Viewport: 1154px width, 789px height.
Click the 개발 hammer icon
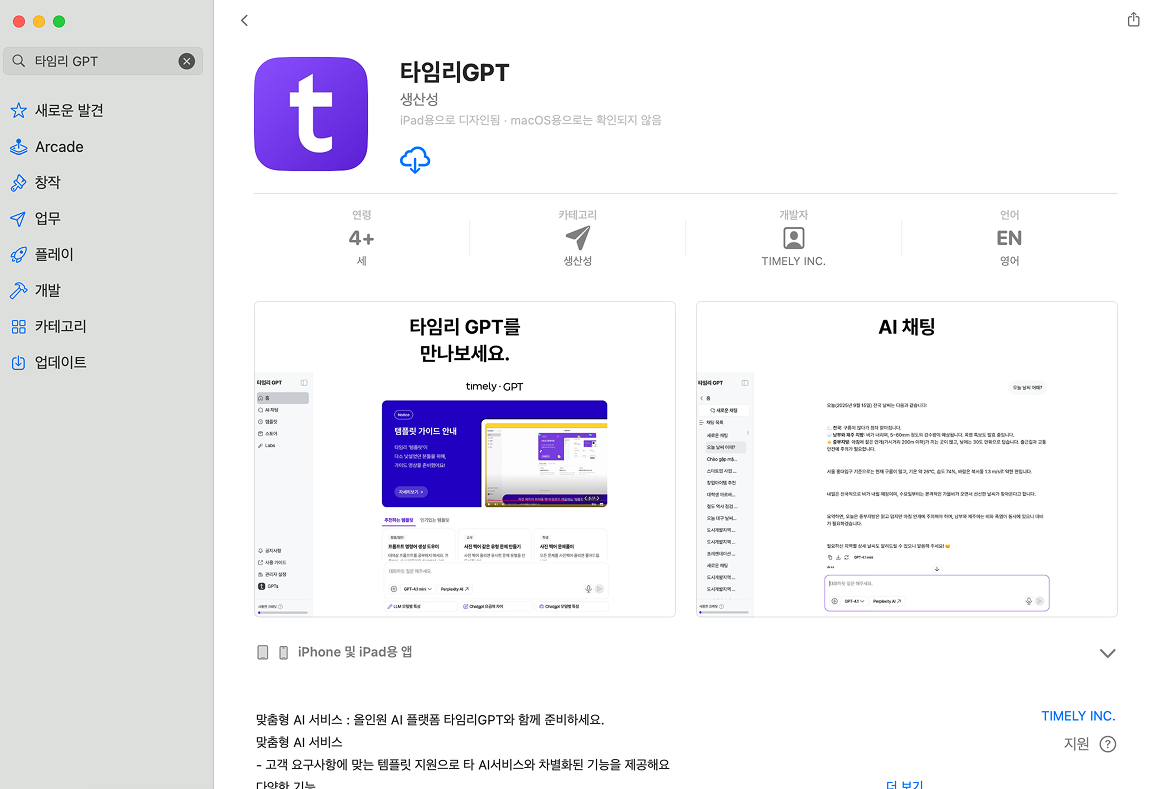[18, 291]
